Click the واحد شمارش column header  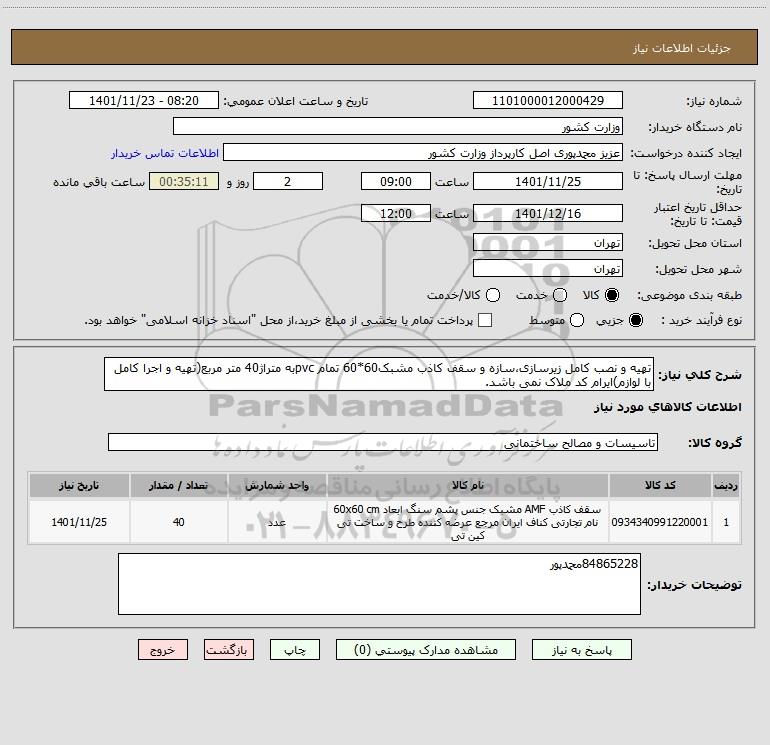[277, 485]
